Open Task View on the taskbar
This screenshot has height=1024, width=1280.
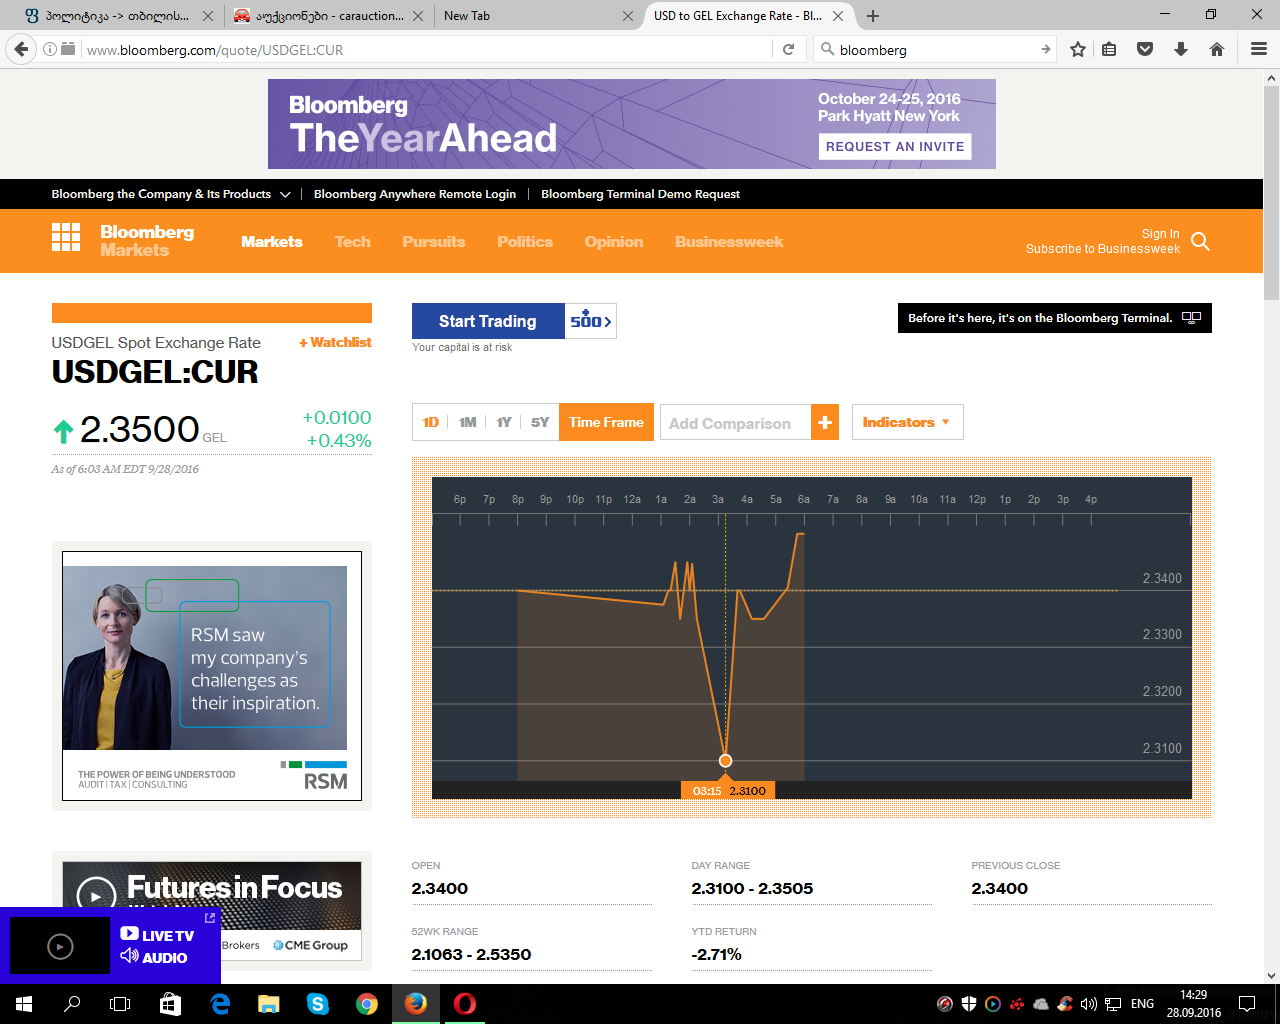[x=120, y=1004]
